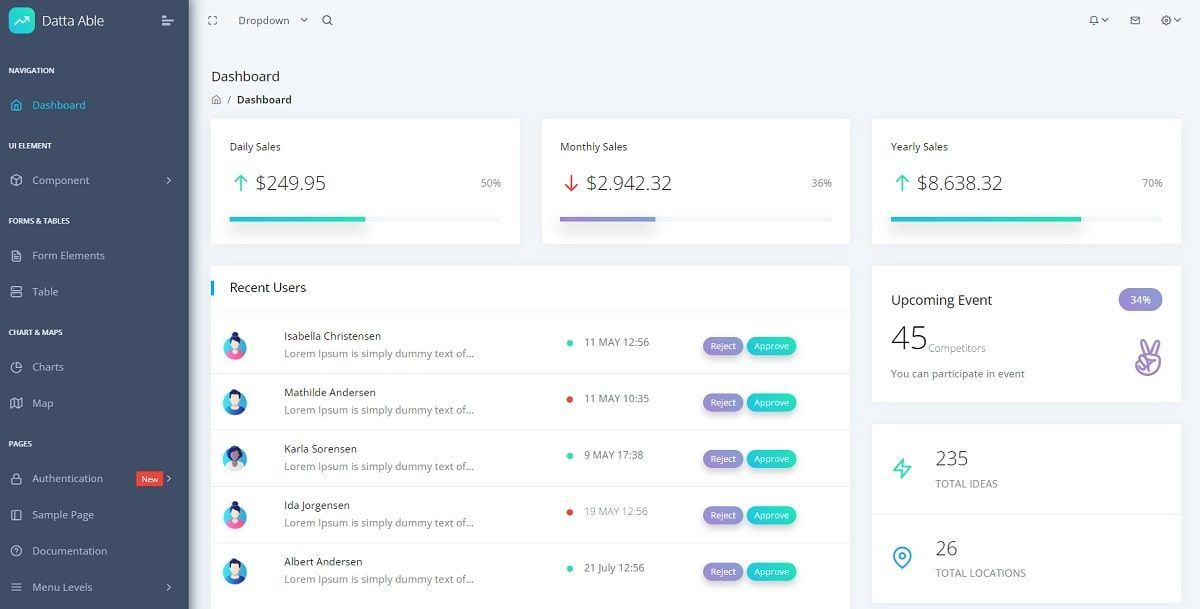Open the Dropdown menu in the top bar
Viewport: 1200px width, 609px height.
point(264,20)
